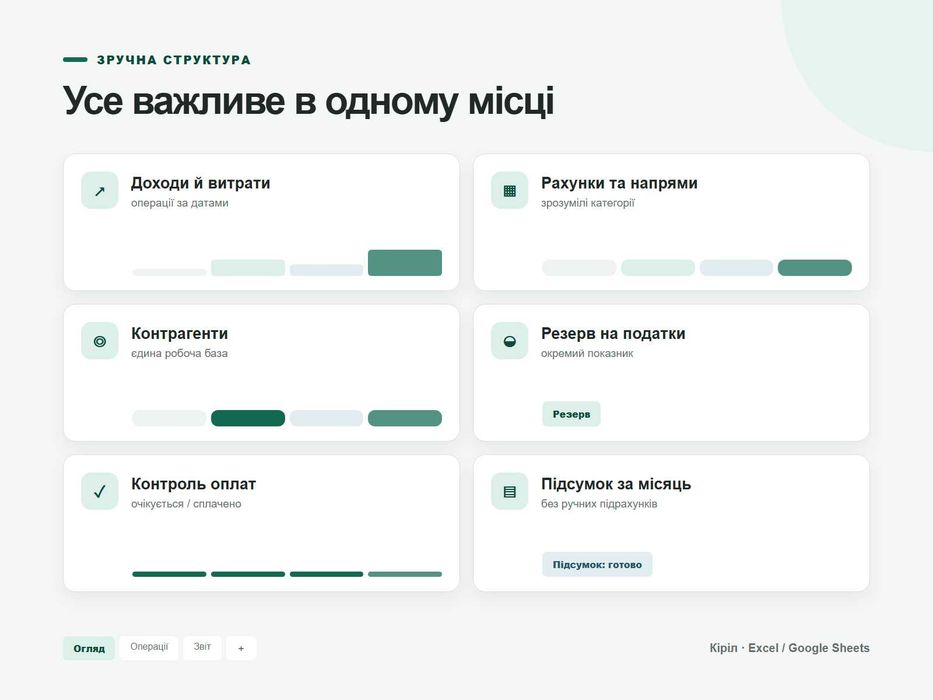Viewport: 933px width, 700px height.
Task: Click the окремий показник subtitle
Action: point(587,354)
